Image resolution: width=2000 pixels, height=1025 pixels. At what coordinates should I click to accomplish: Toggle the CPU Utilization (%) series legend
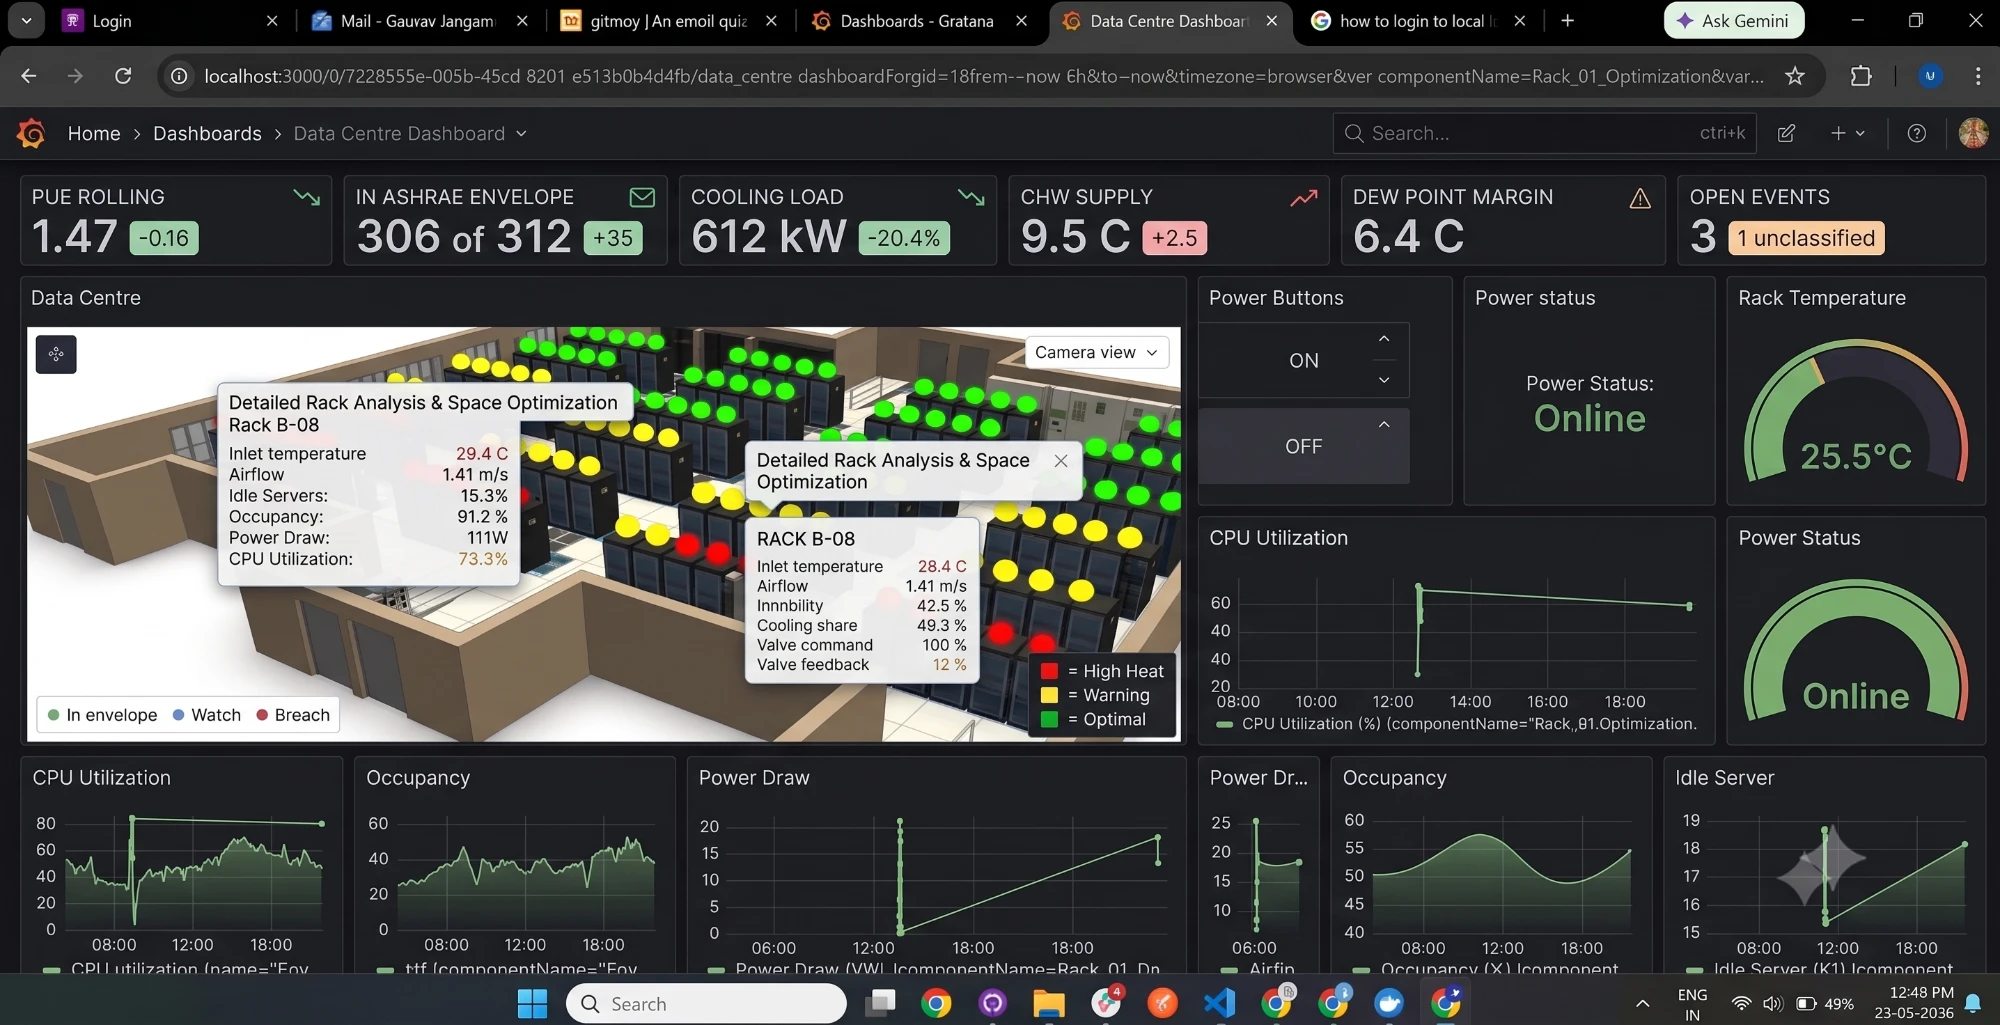[1456, 724]
